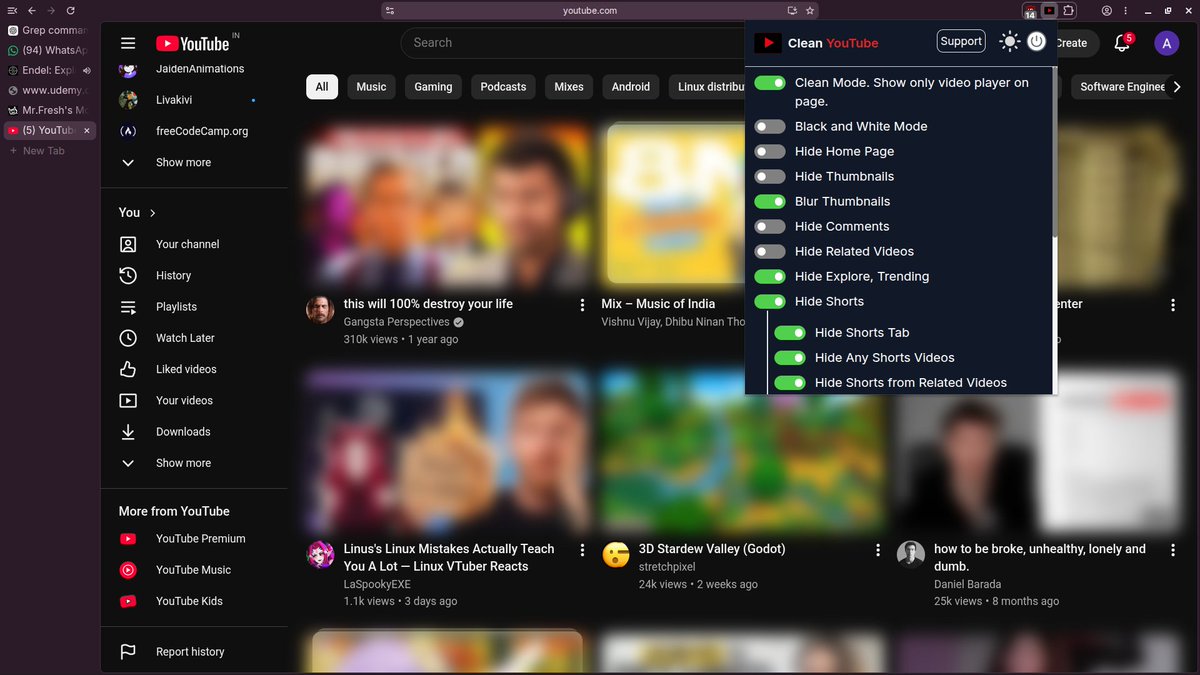Open Playlists in sidebar
1200x675 pixels.
tap(193, 307)
